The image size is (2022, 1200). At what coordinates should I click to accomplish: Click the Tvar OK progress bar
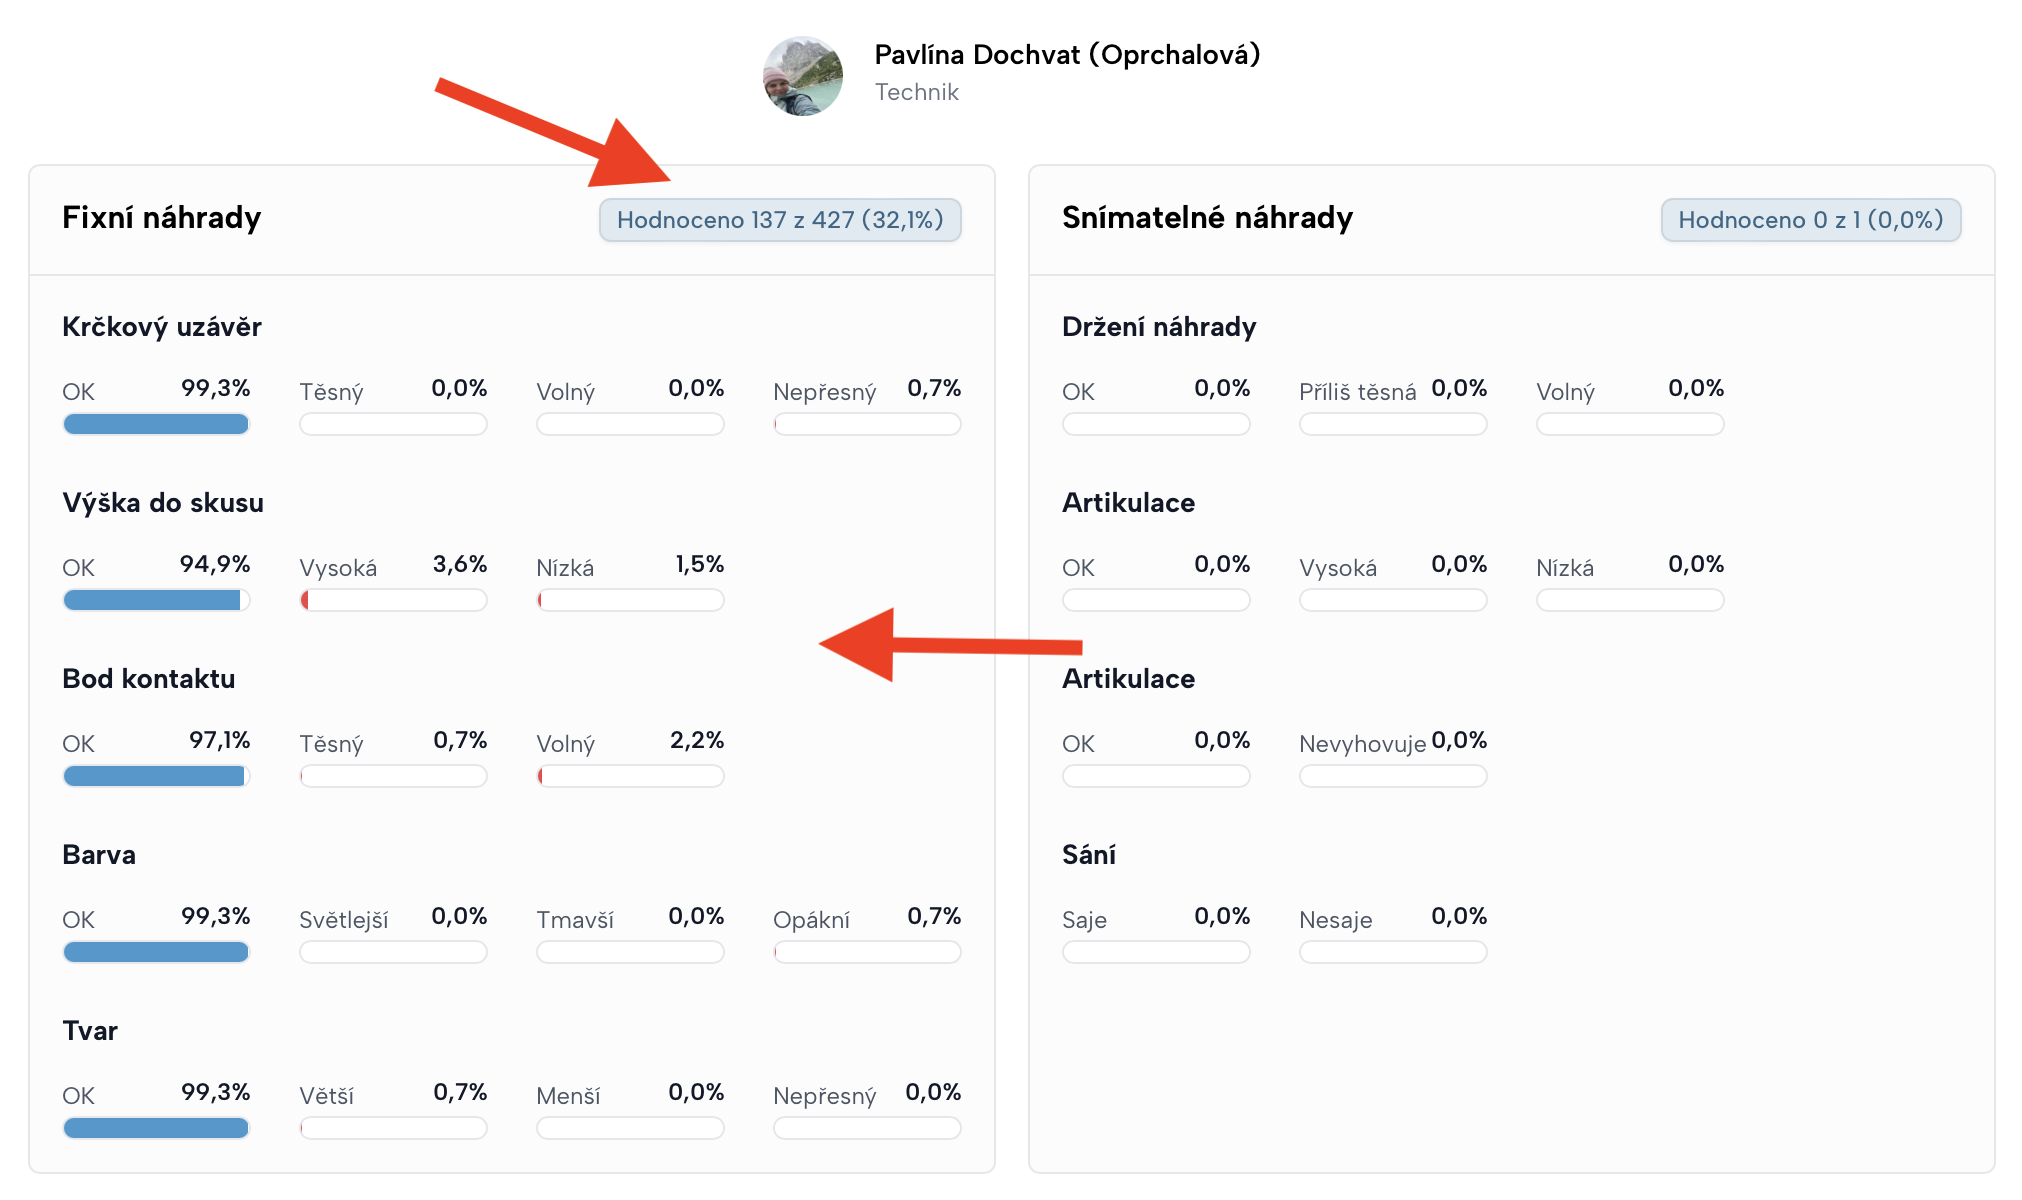tap(156, 1129)
